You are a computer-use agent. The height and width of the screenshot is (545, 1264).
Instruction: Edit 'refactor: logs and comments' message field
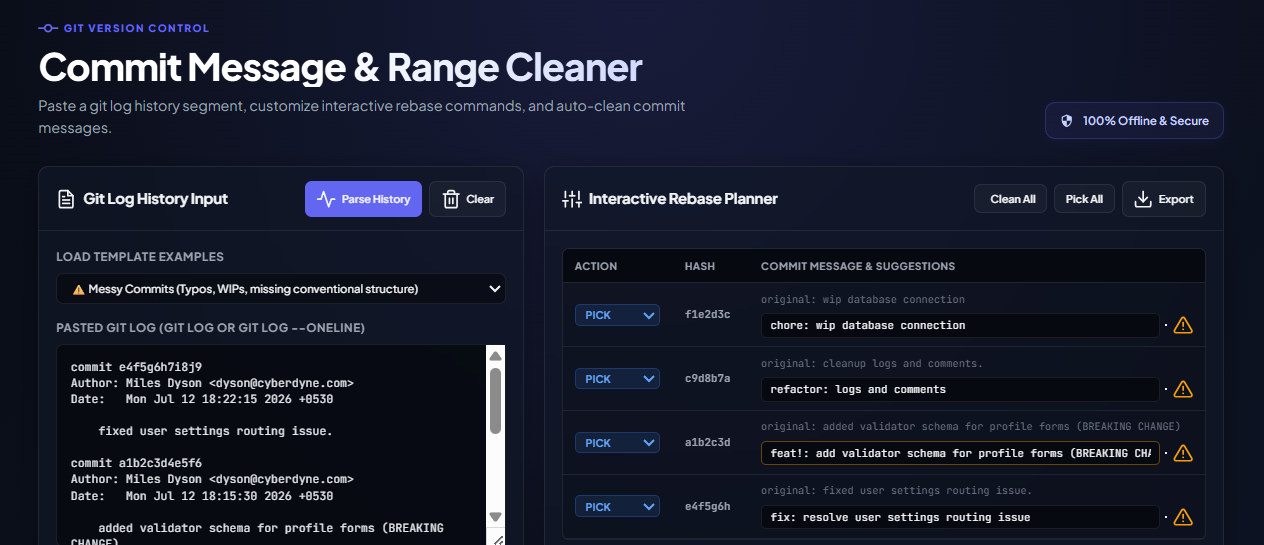[x=960, y=389]
